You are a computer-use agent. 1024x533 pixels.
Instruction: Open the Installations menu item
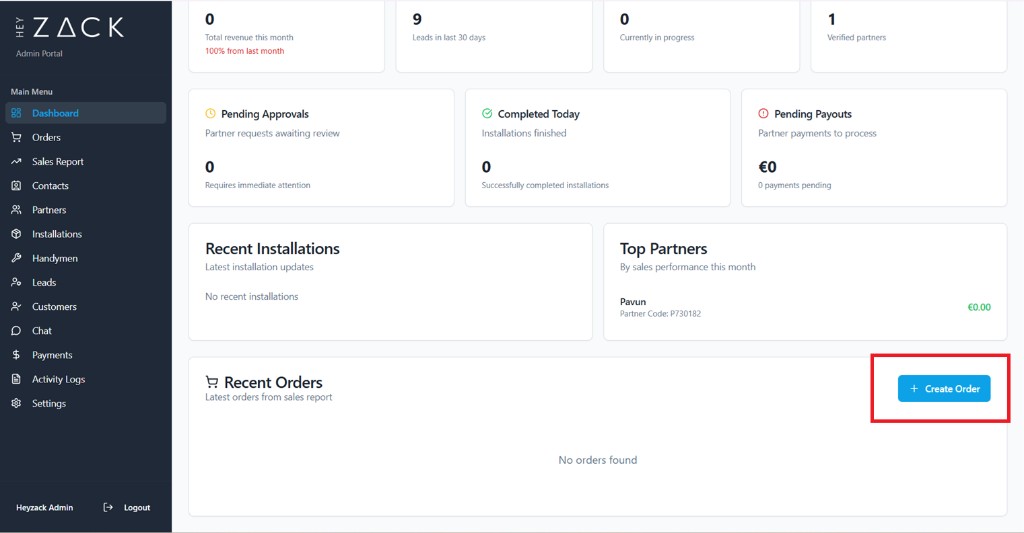tap(86, 234)
